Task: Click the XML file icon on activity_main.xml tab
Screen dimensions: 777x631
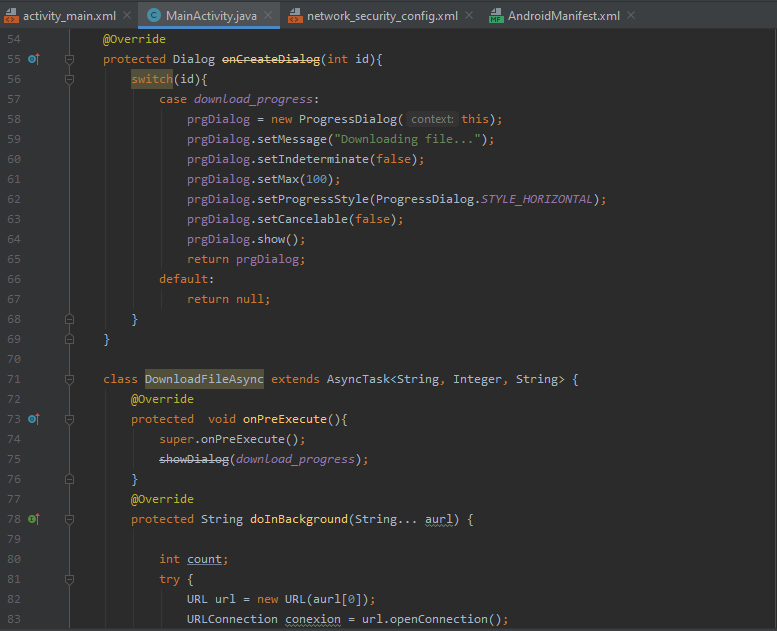Action: 11,16
